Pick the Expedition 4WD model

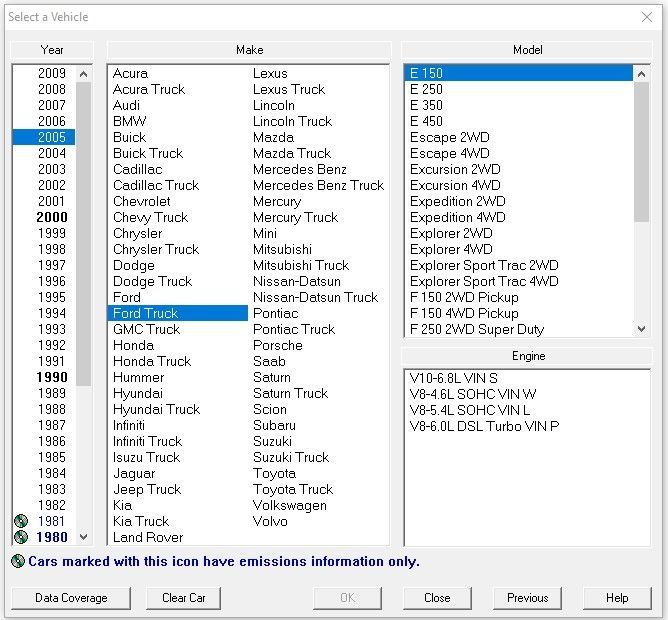tap(458, 217)
